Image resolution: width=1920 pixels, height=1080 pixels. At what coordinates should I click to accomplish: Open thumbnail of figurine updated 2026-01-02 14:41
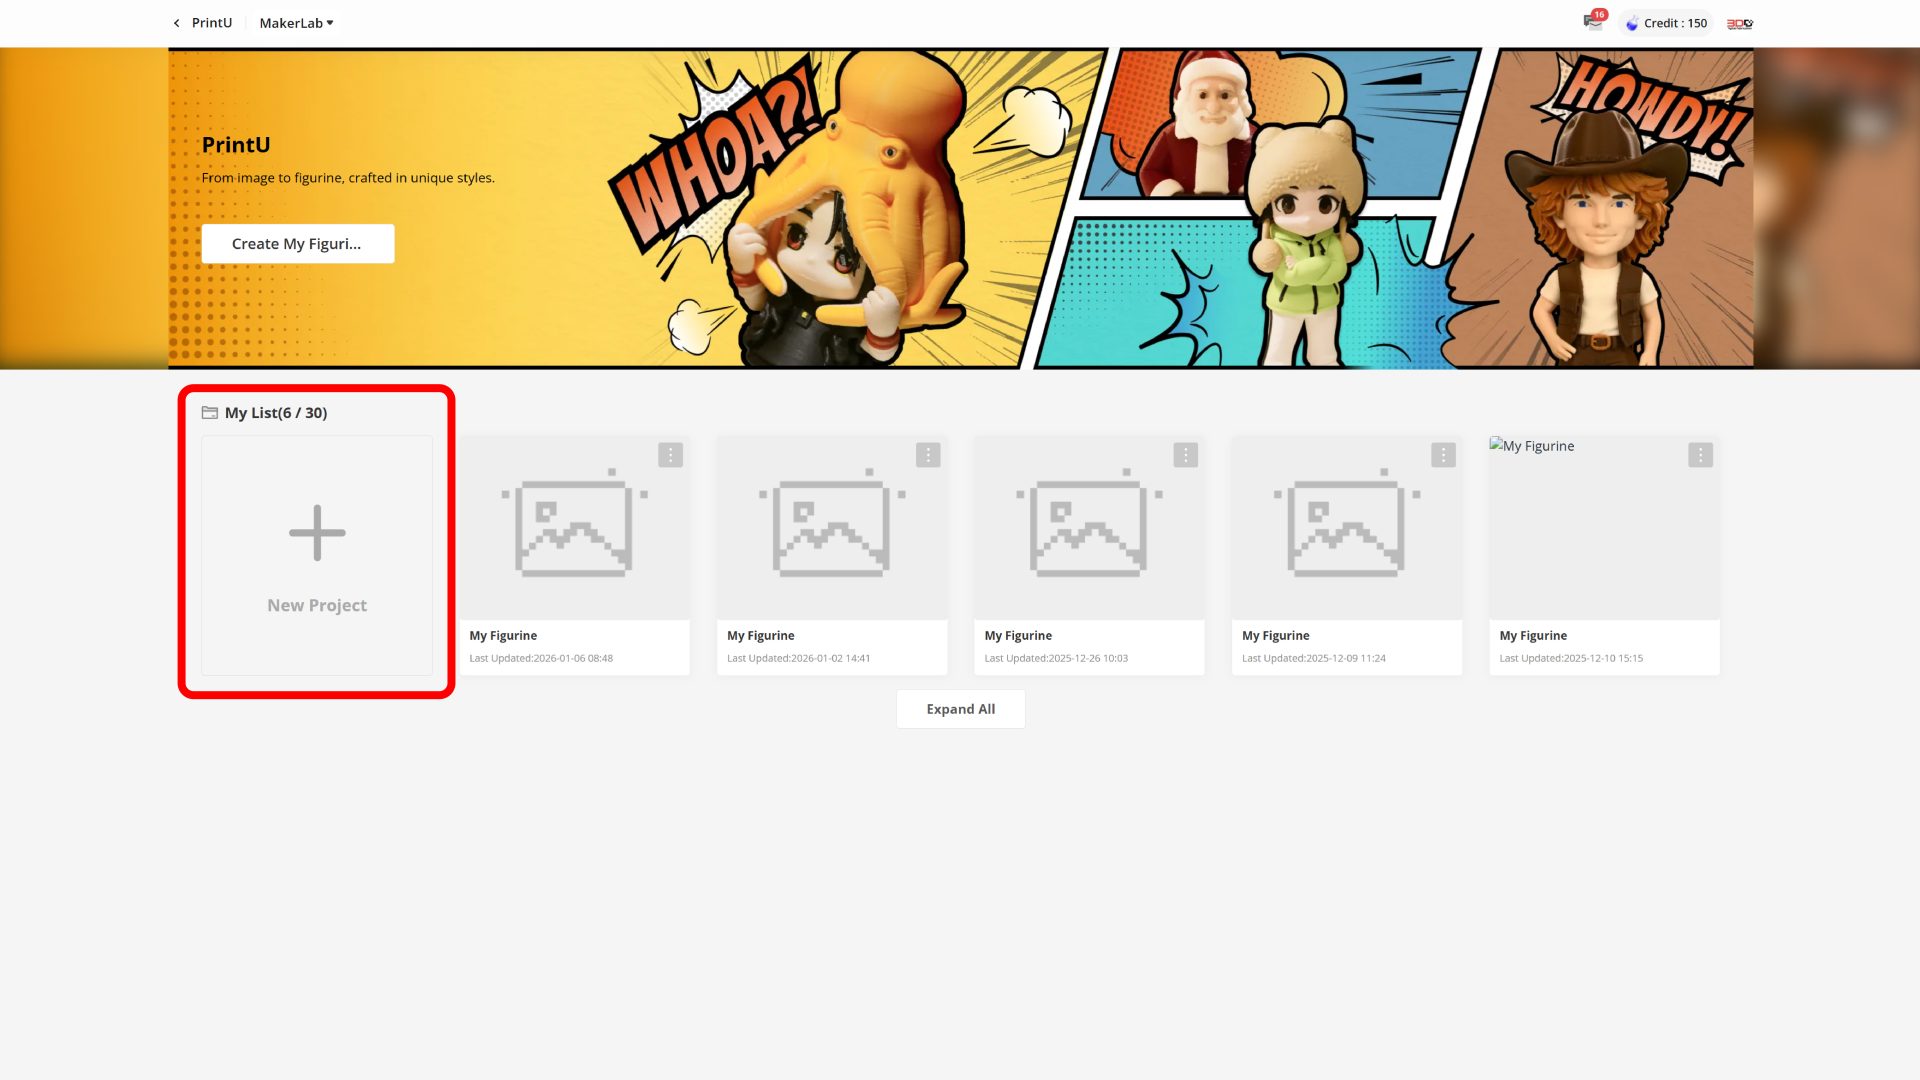click(x=831, y=527)
